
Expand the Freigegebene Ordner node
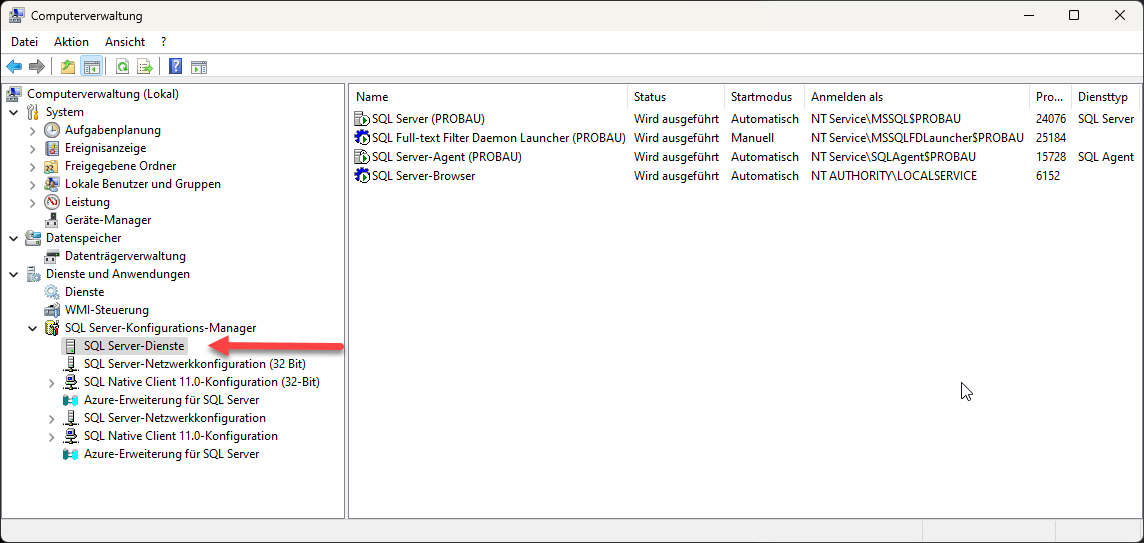point(32,166)
